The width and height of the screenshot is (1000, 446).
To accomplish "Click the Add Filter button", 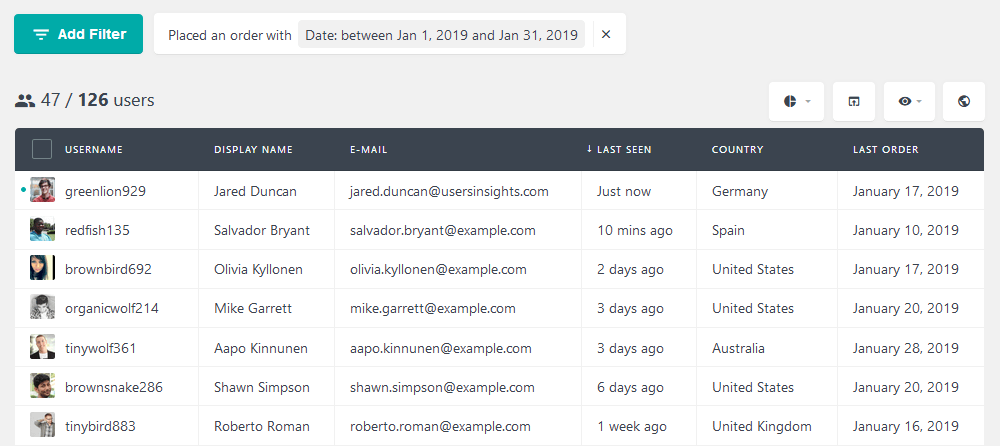I will 78,34.
